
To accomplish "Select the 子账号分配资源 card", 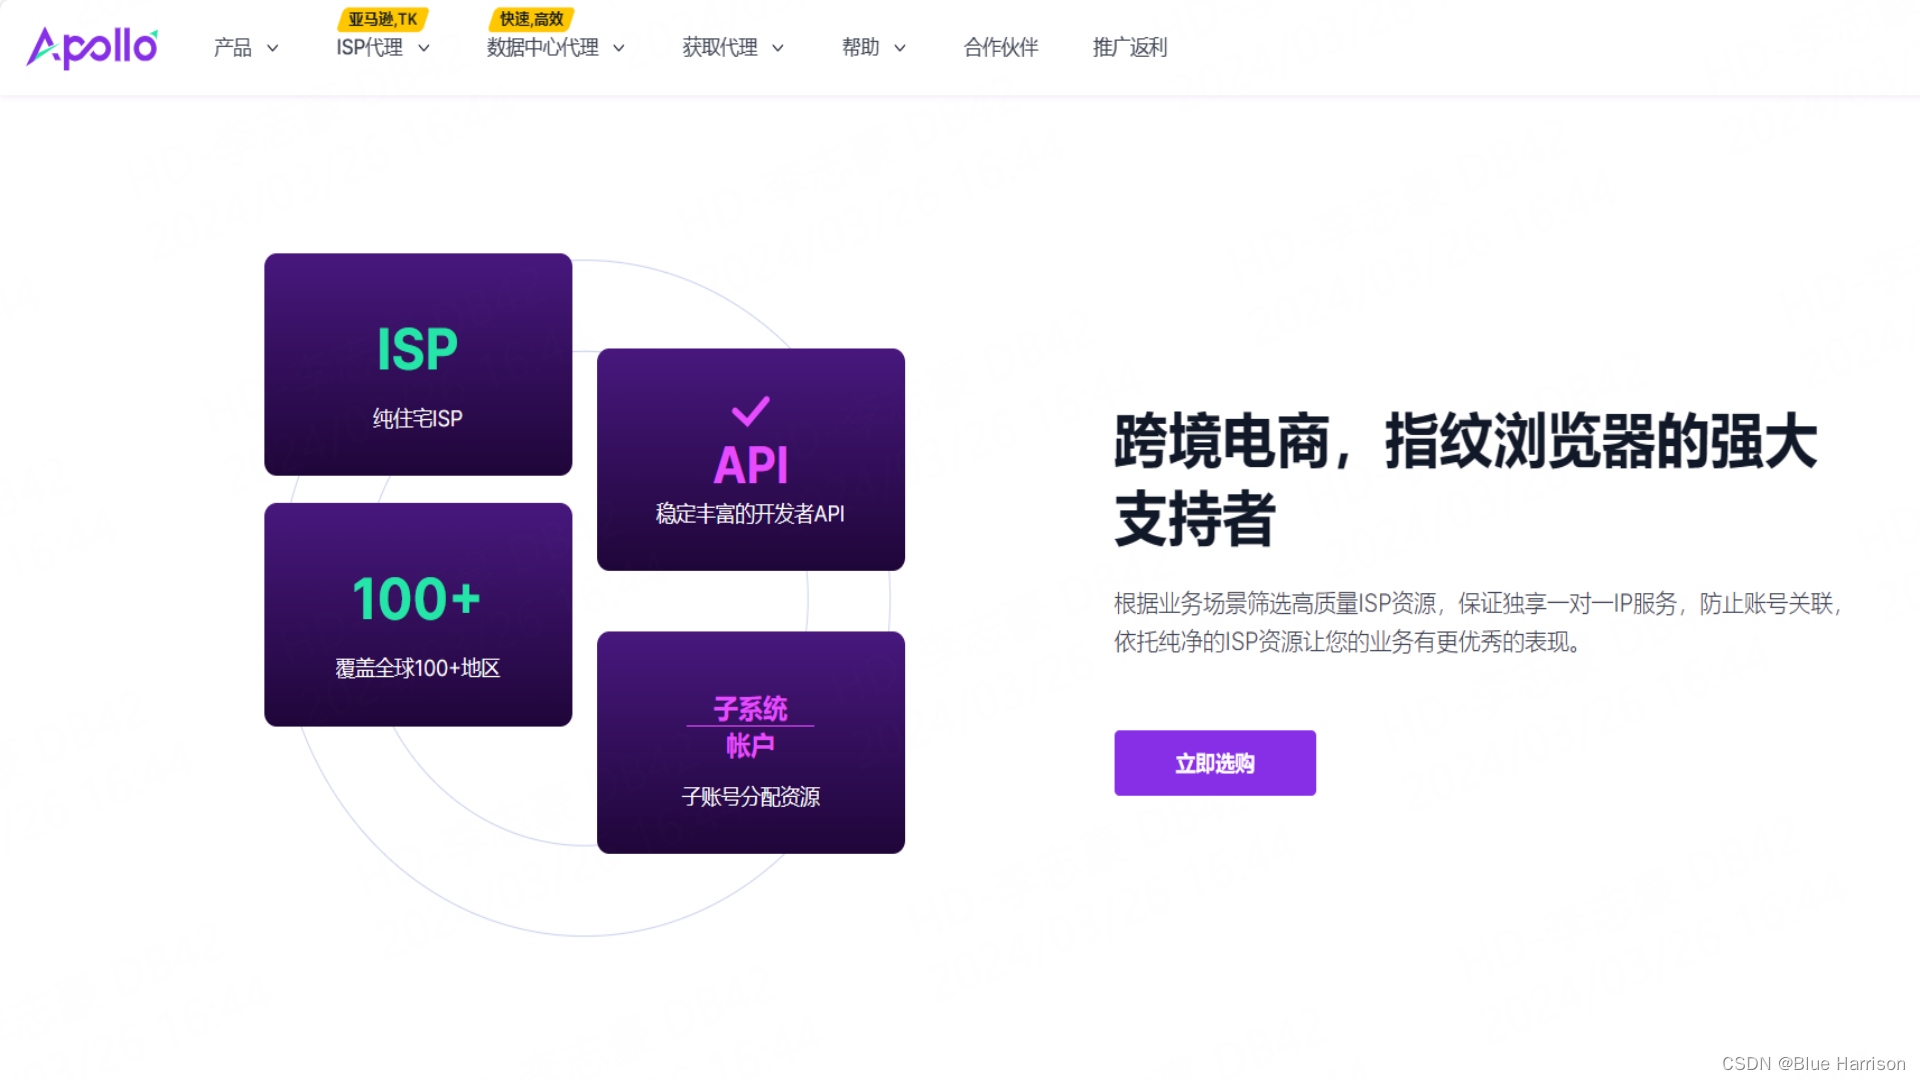I will pyautogui.click(x=750, y=797).
